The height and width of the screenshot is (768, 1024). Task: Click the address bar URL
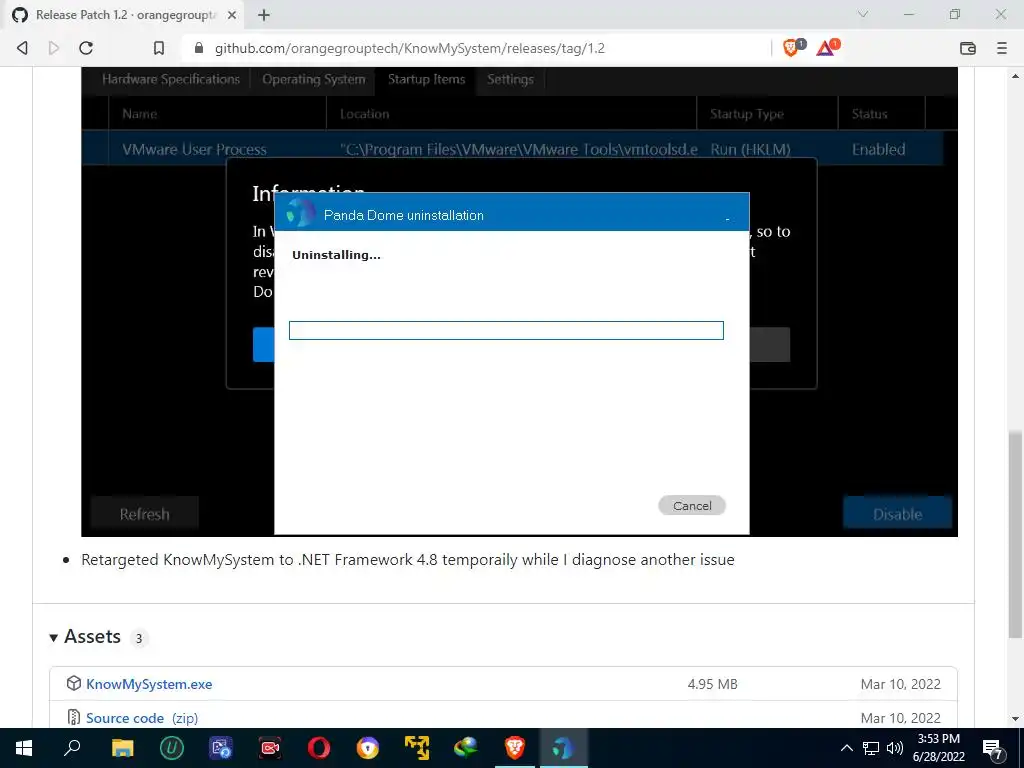click(x=409, y=48)
